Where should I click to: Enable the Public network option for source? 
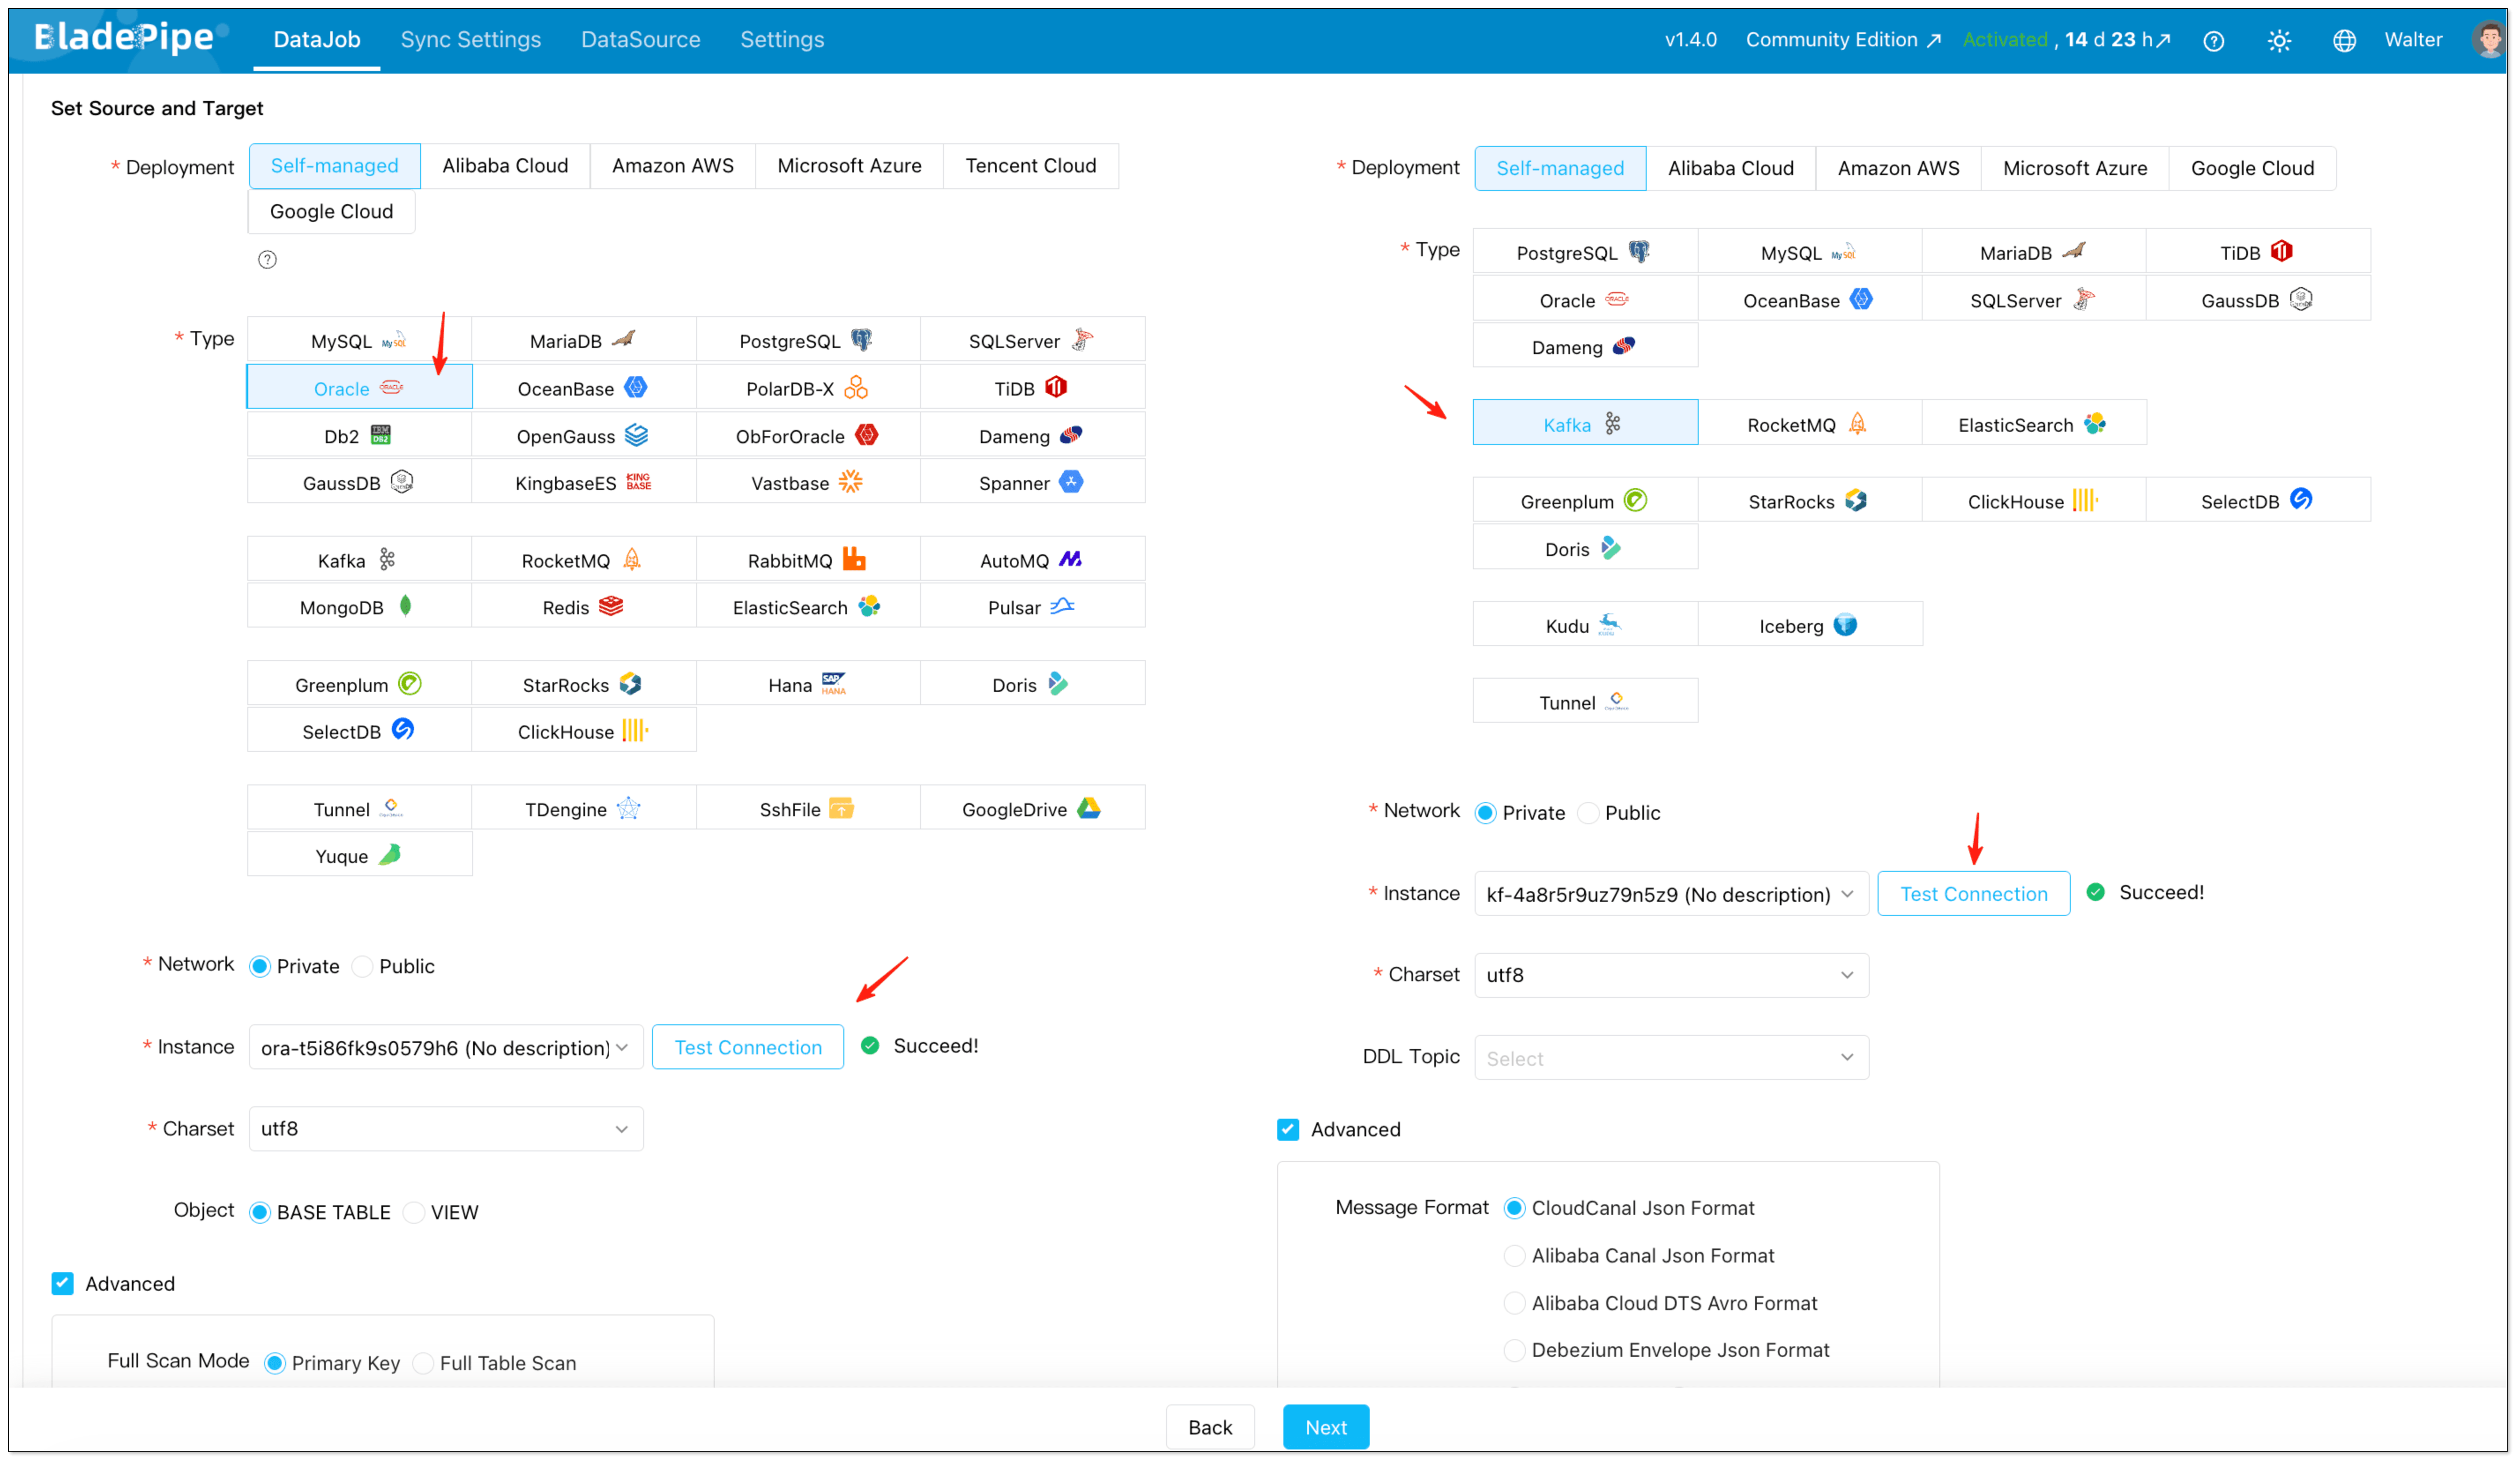[x=362, y=966]
